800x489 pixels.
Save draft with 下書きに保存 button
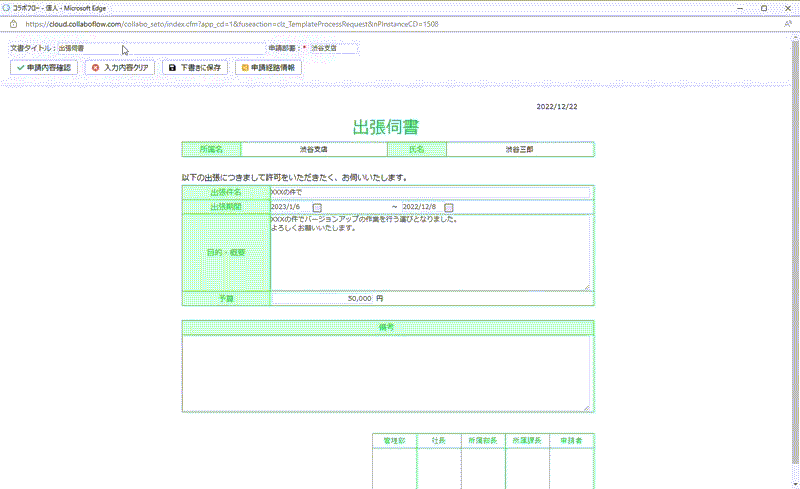click(x=195, y=67)
